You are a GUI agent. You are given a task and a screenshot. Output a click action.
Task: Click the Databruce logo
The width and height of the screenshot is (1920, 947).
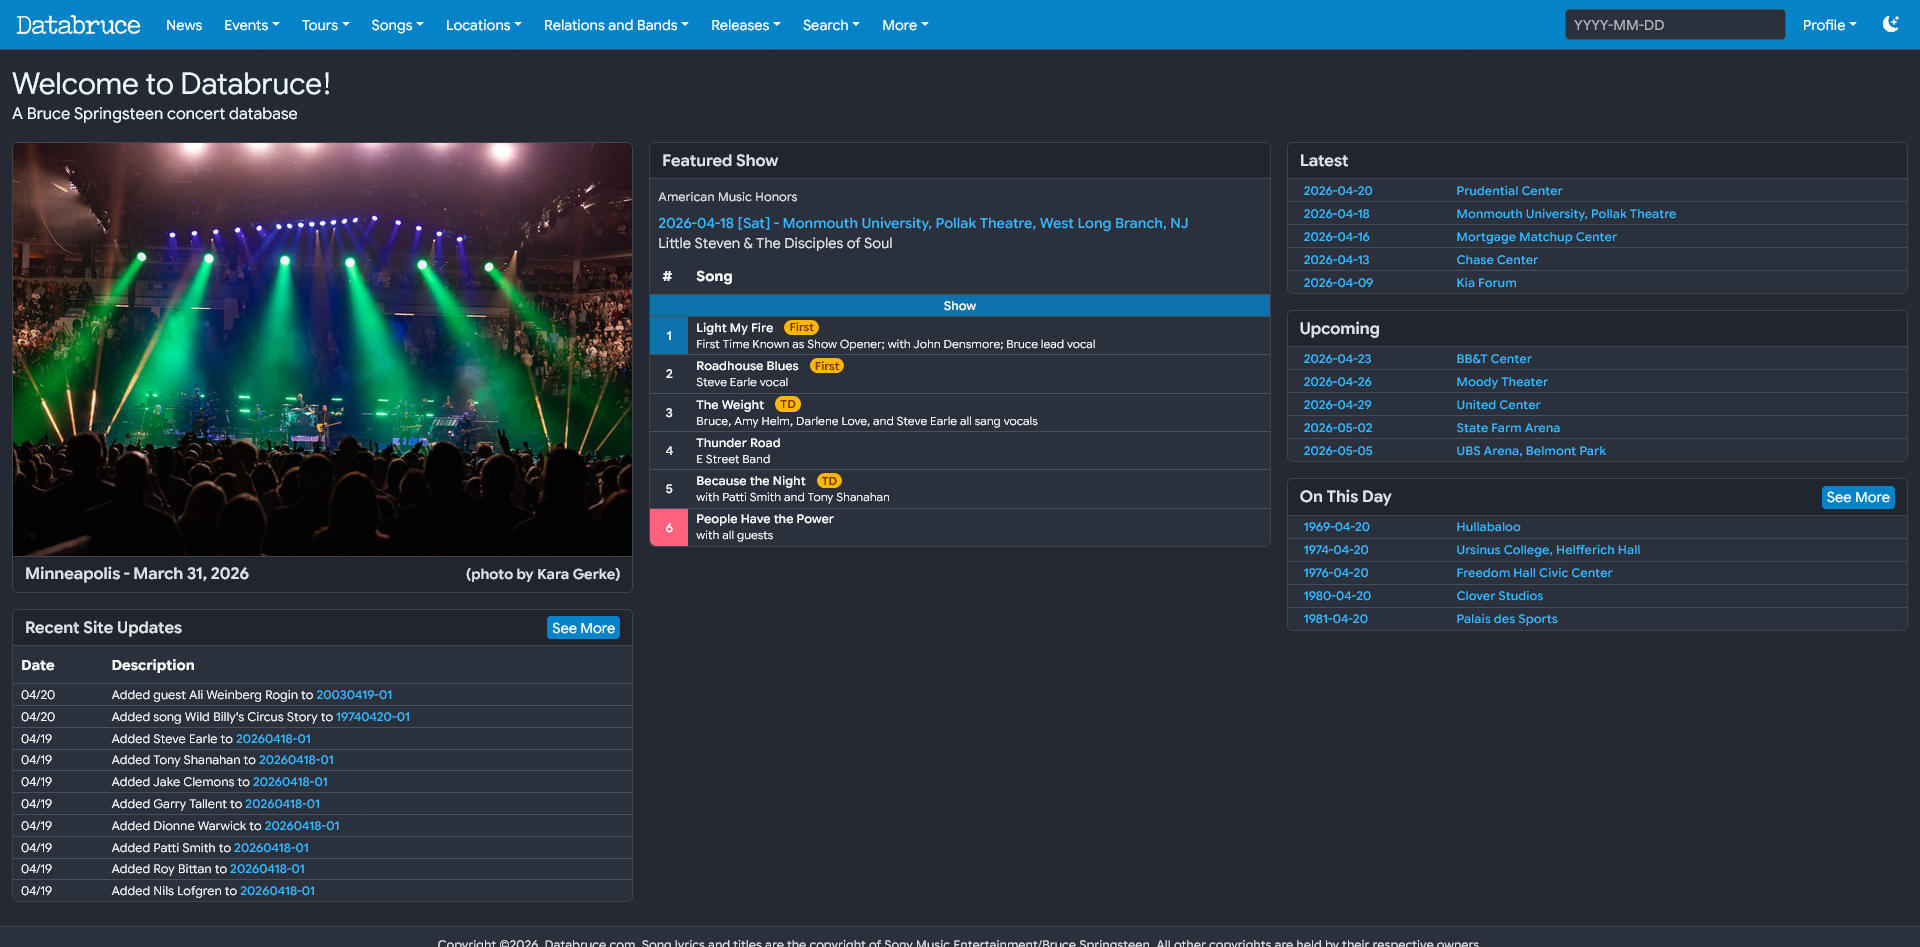click(78, 25)
